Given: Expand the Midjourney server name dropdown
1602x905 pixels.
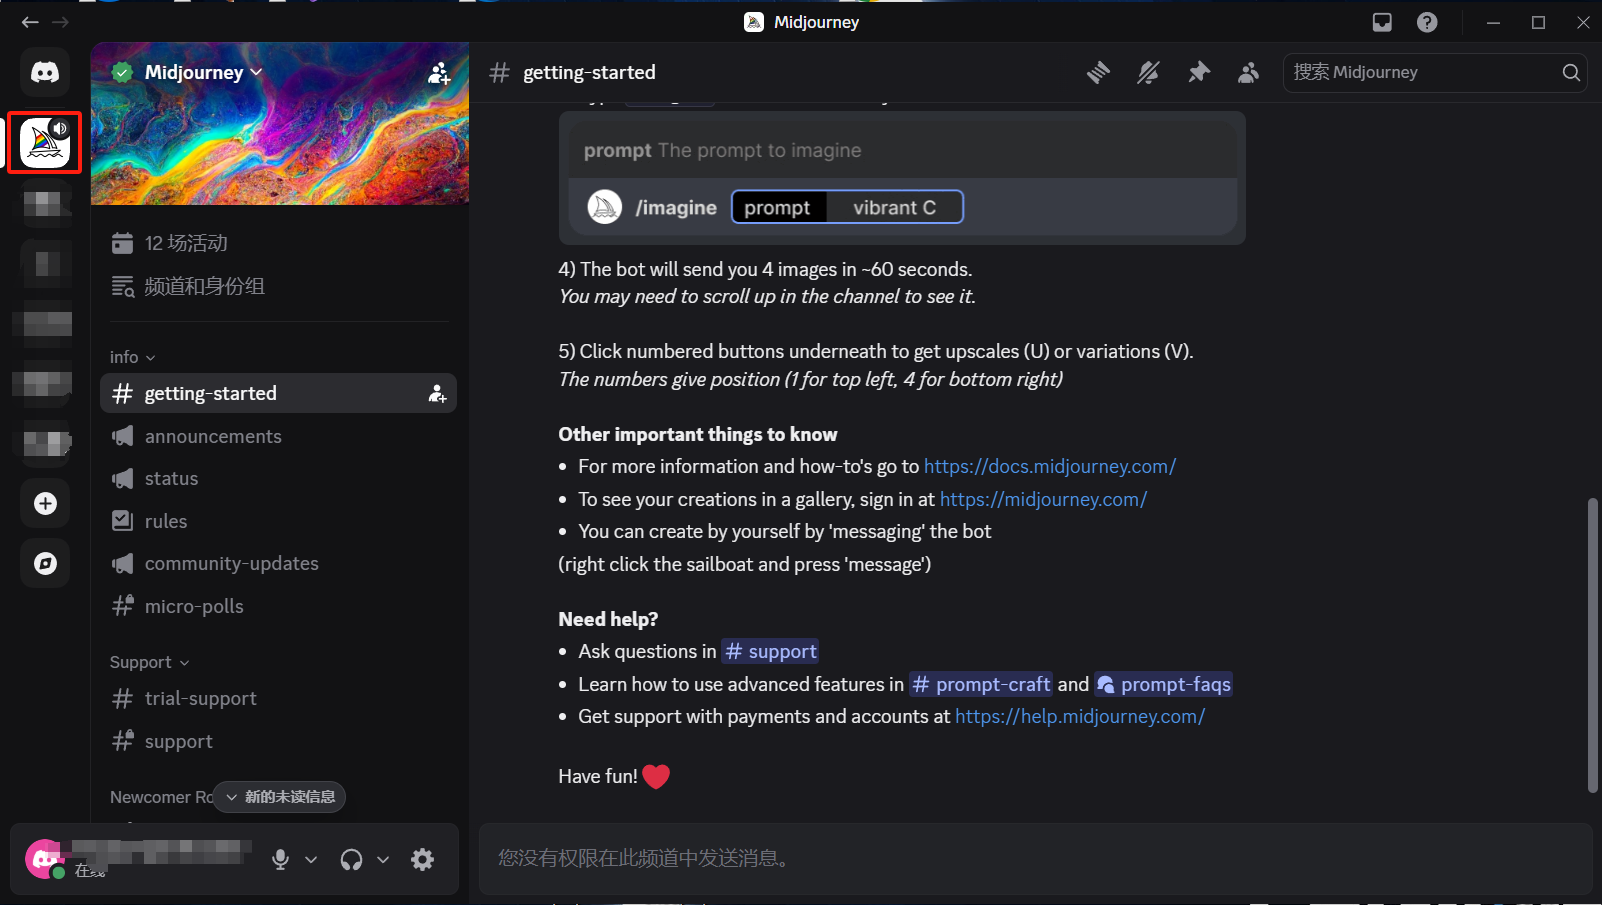Looking at the screenshot, I should (x=203, y=72).
